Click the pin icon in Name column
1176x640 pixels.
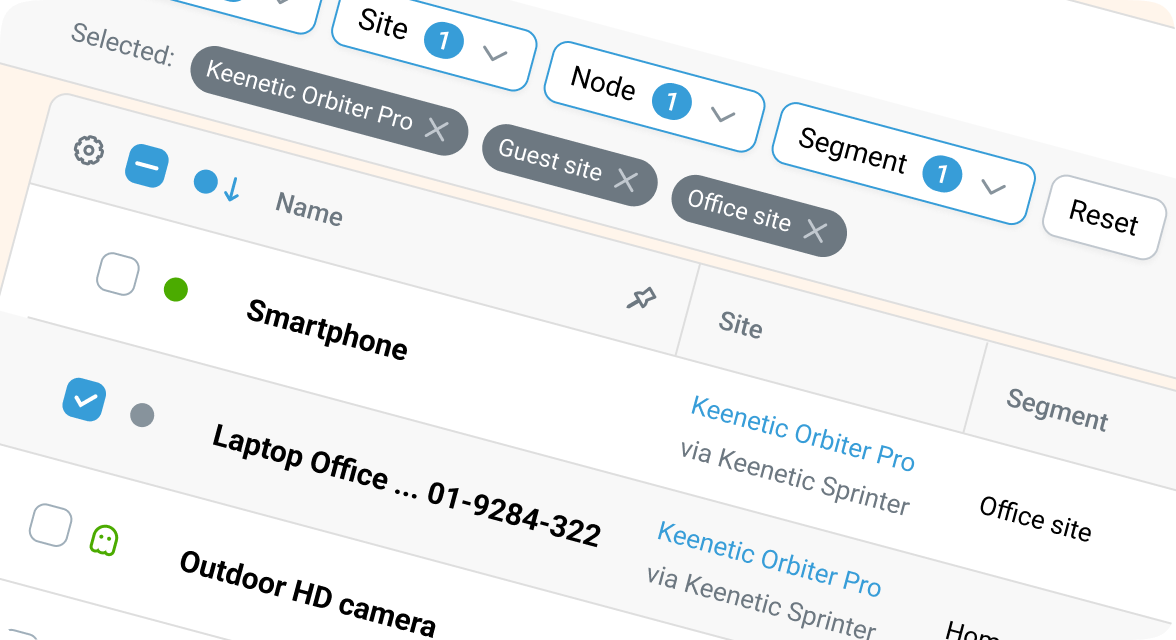(x=641, y=299)
